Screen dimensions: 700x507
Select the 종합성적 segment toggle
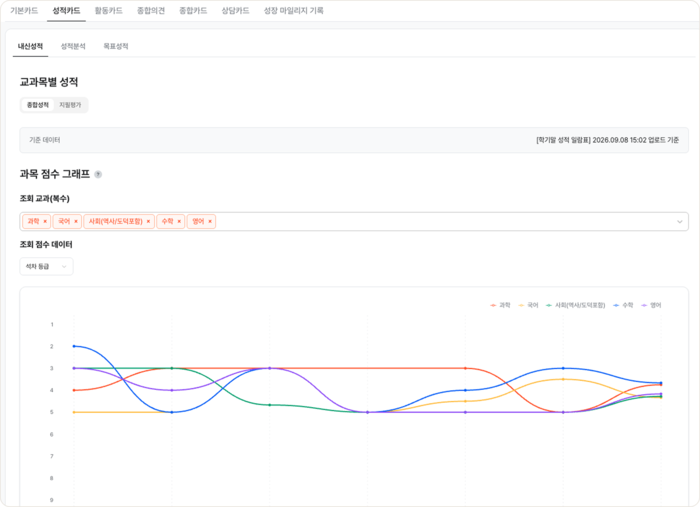[38, 105]
